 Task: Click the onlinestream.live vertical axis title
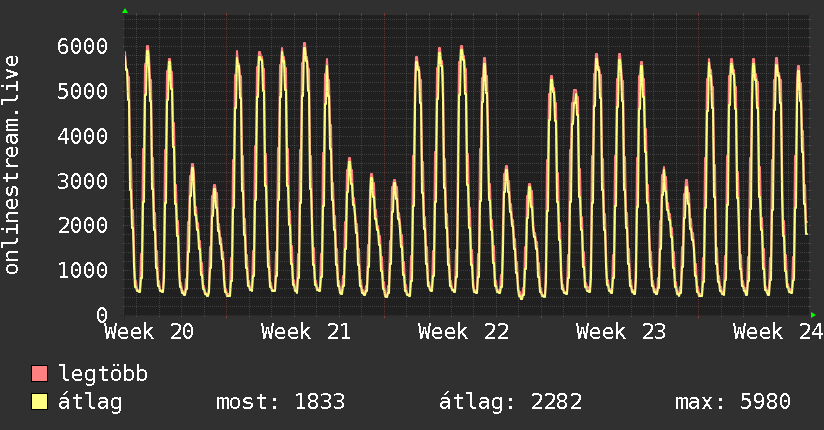tap(12, 165)
